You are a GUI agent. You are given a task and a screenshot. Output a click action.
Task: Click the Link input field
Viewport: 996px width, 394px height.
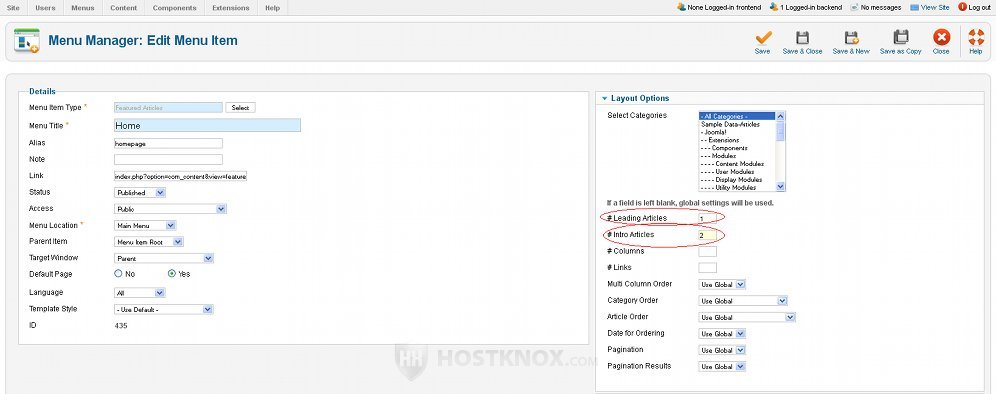tap(180, 176)
